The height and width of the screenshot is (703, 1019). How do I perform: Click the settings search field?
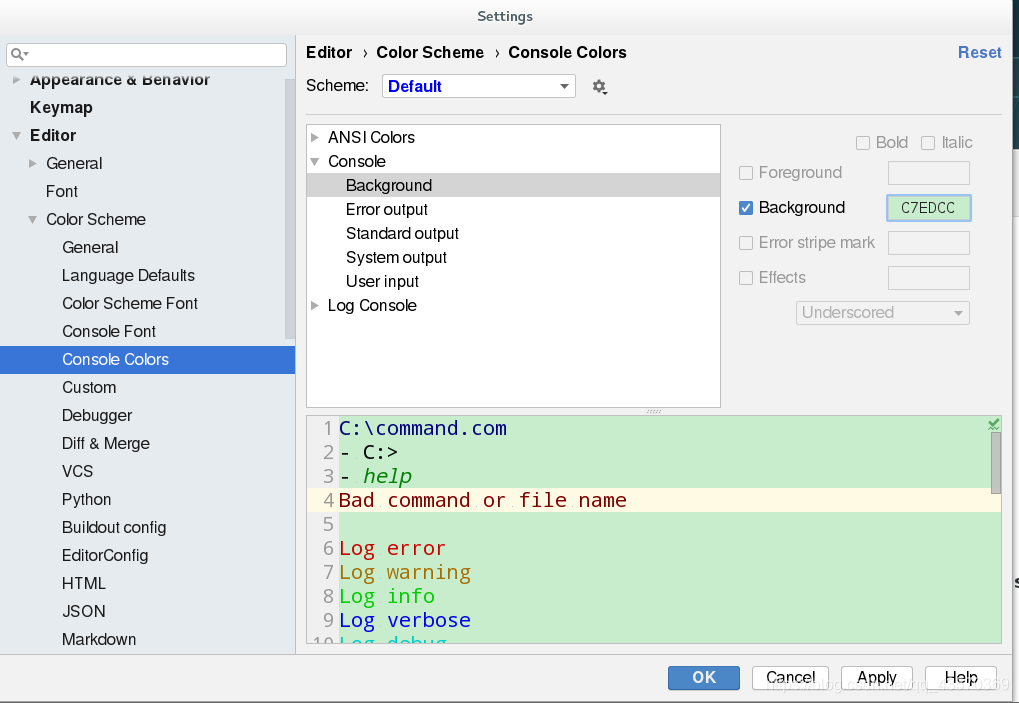pyautogui.click(x=155, y=54)
